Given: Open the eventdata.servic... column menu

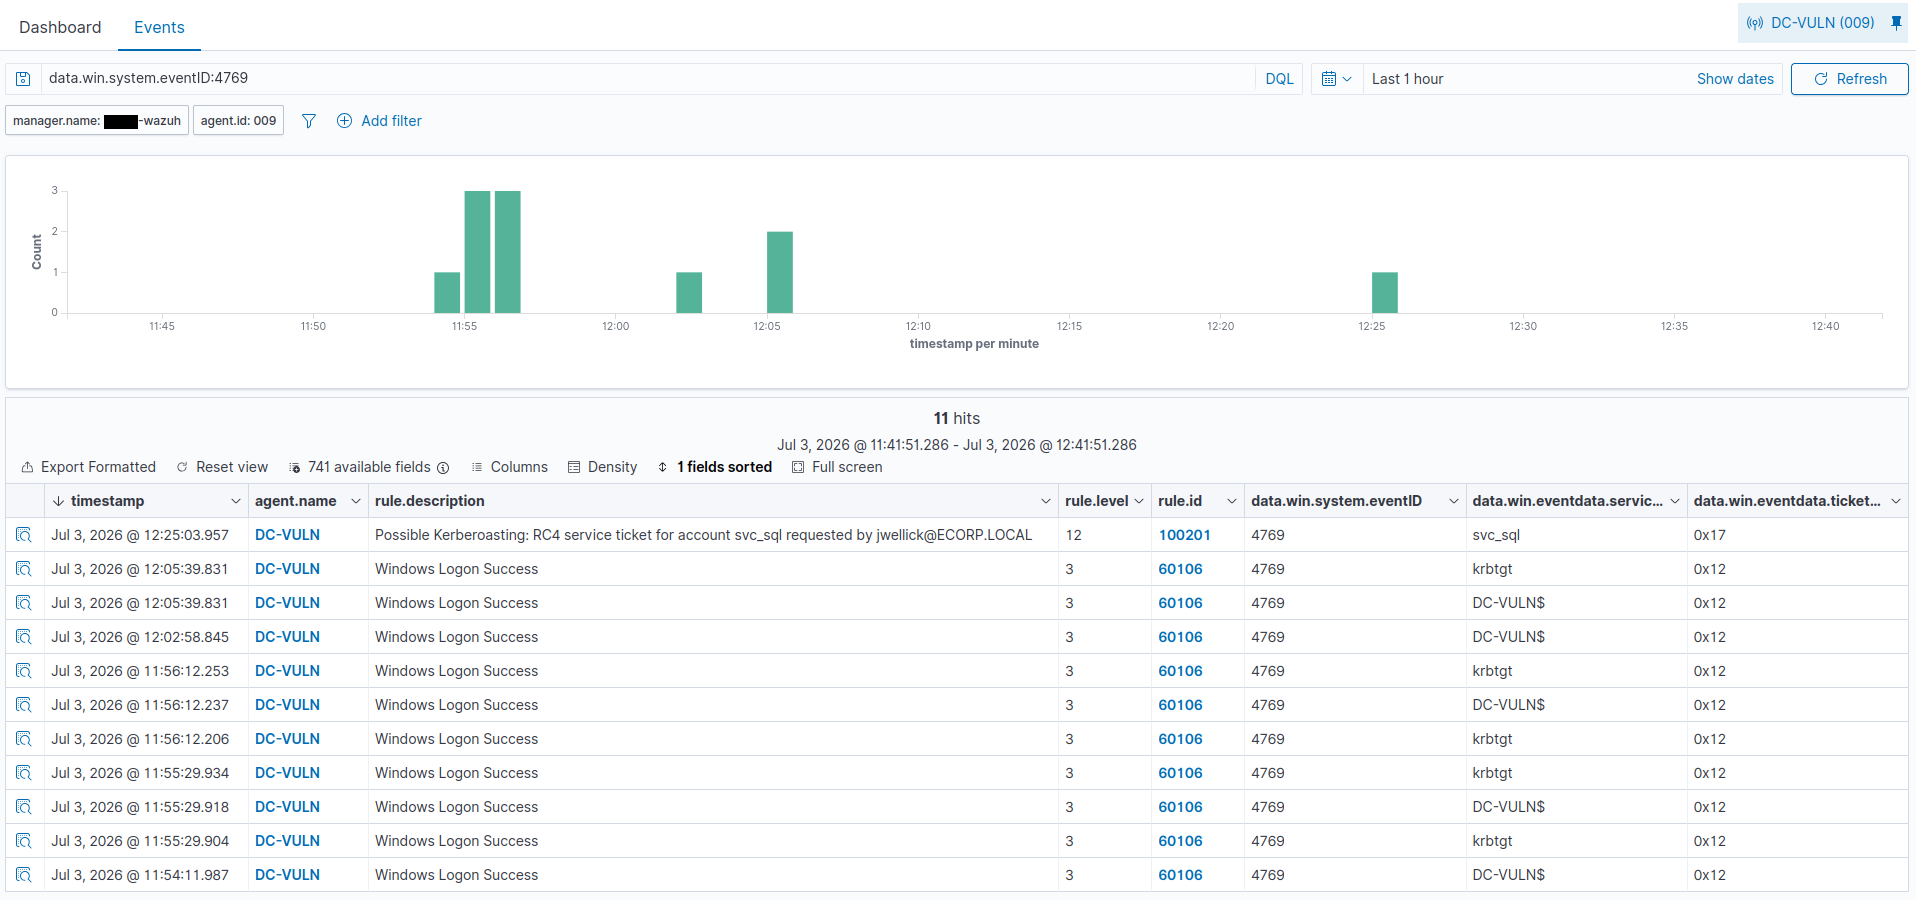Looking at the screenshot, I should pos(1675,501).
